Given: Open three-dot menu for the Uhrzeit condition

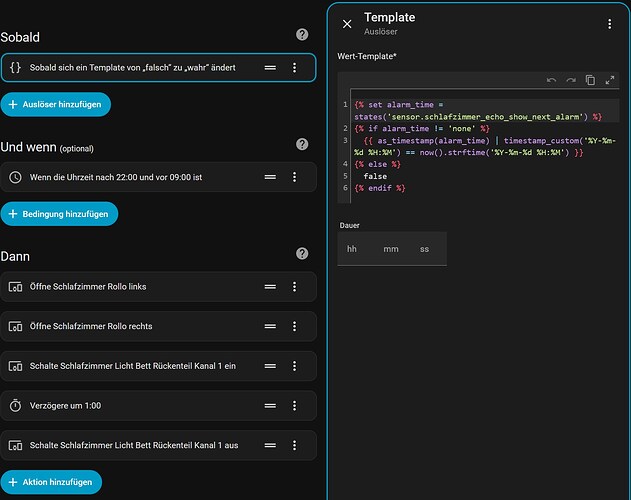Looking at the screenshot, I should coord(295,177).
